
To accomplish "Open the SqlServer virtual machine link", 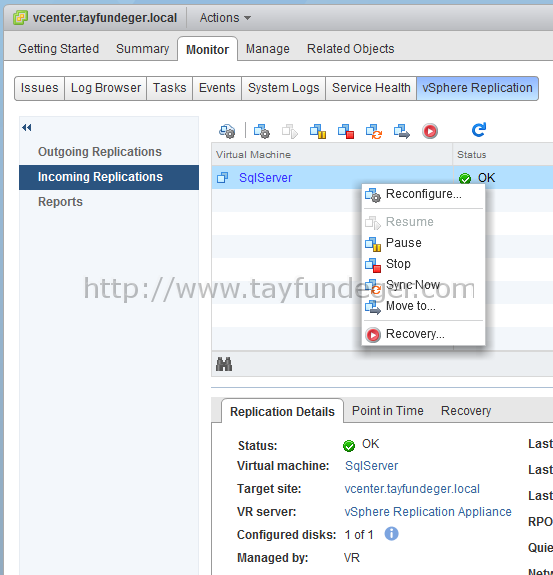I will click(265, 178).
